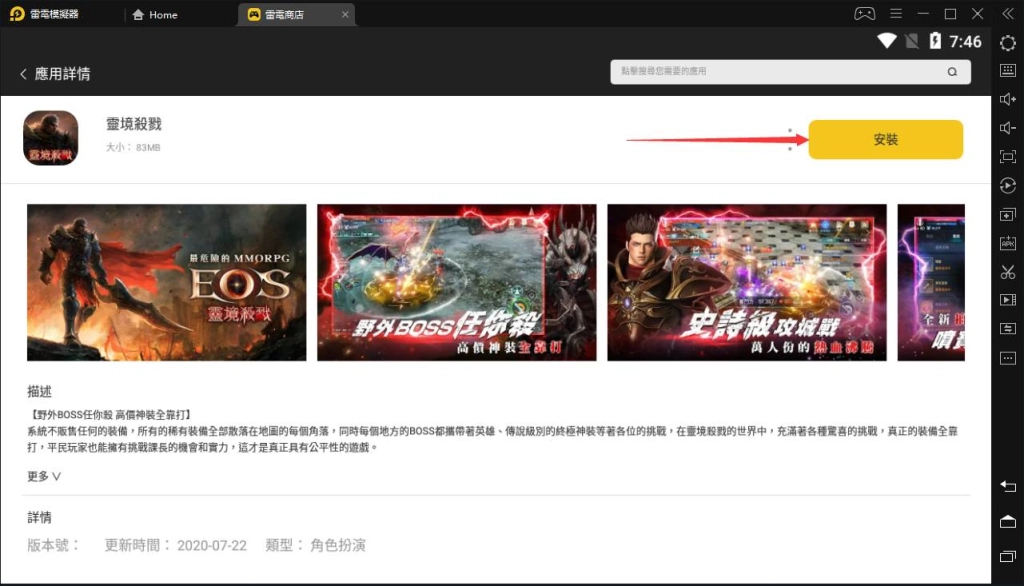Image resolution: width=1024 pixels, height=586 pixels.
Task: Decrease emulator volume
Action: (x=1008, y=128)
